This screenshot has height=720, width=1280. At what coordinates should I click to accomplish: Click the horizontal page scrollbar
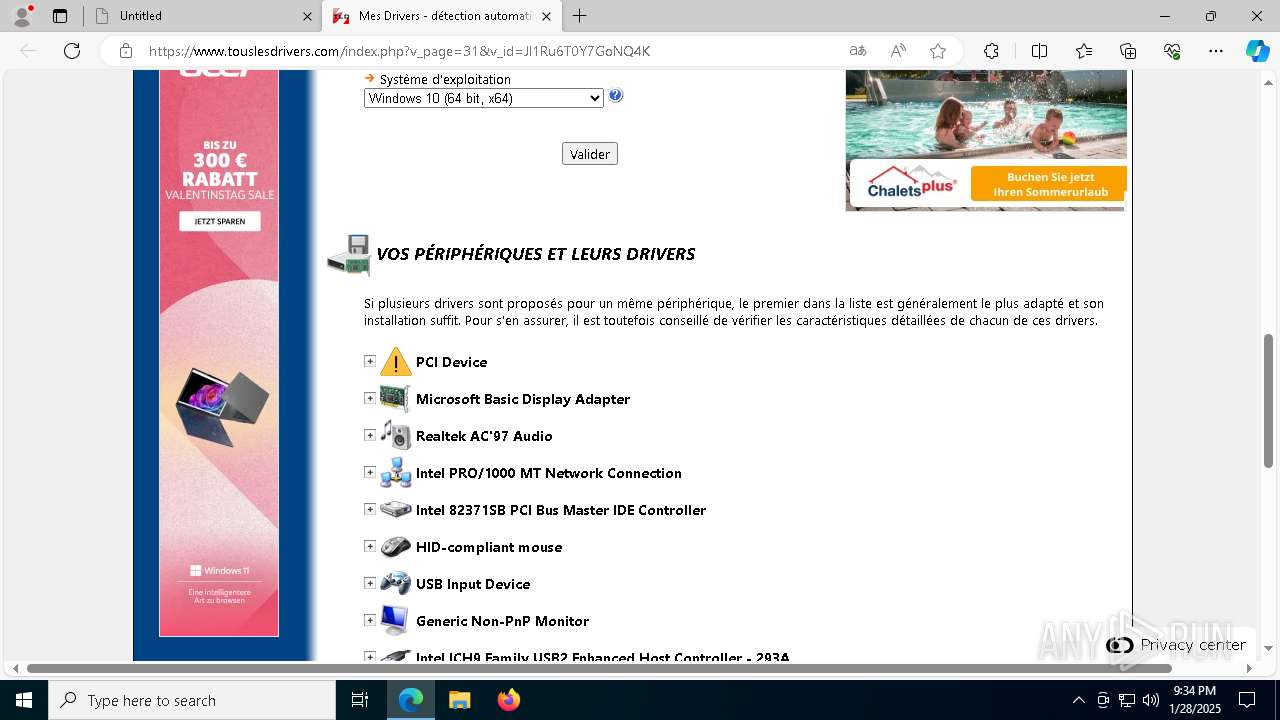point(600,668)
